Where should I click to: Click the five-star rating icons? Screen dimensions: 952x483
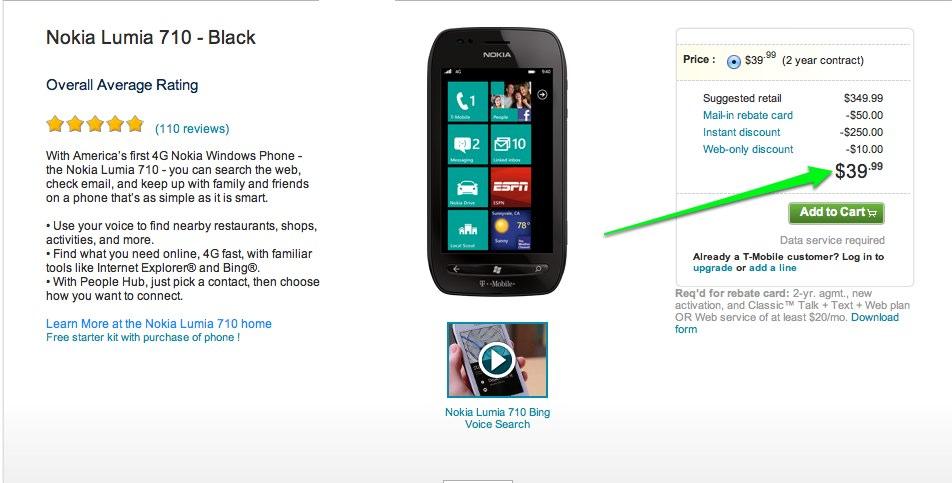(x=95, y=124)
